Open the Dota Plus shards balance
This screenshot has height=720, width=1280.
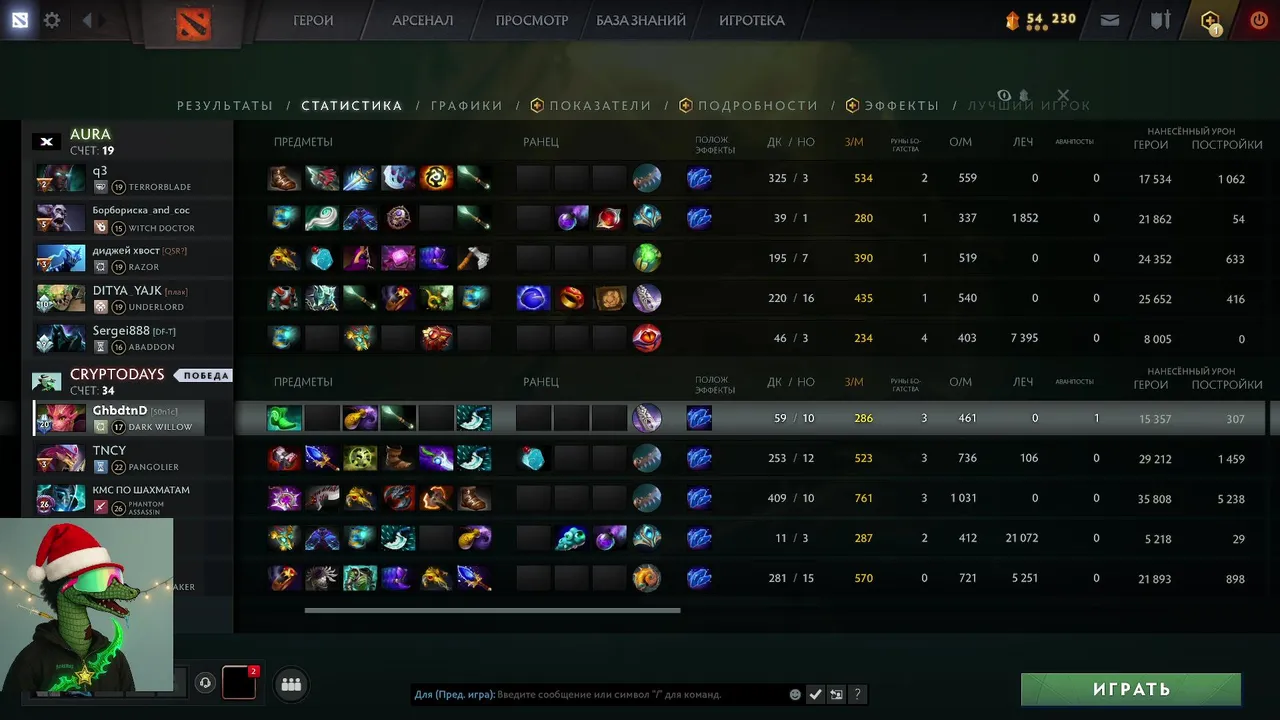[x=1041, y=19]
